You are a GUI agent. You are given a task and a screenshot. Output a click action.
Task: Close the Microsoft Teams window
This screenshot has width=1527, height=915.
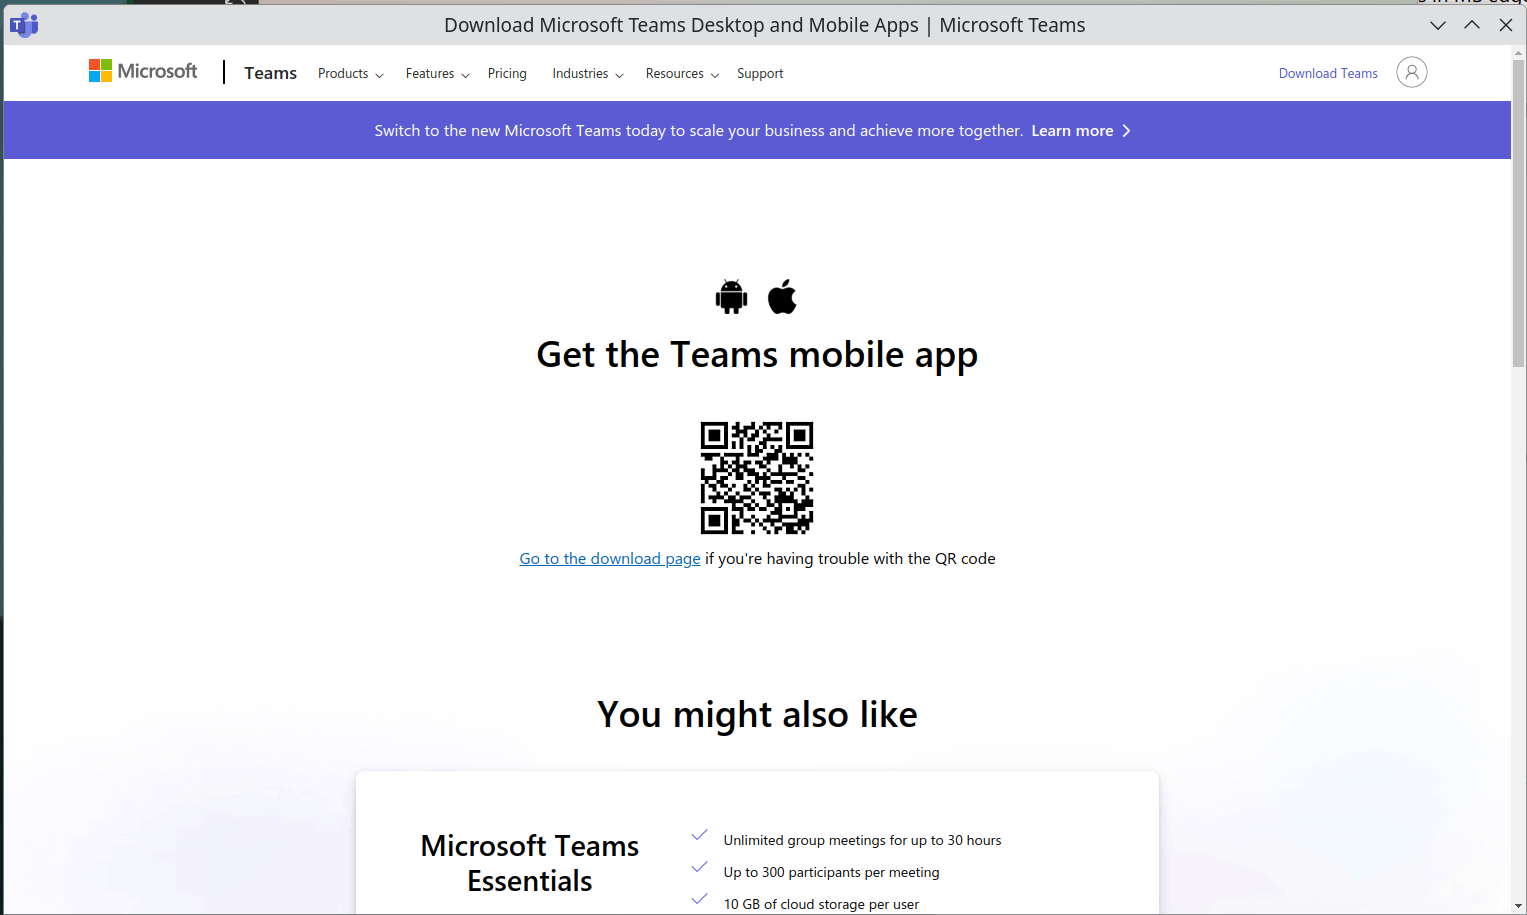[x=1506, y=26]
